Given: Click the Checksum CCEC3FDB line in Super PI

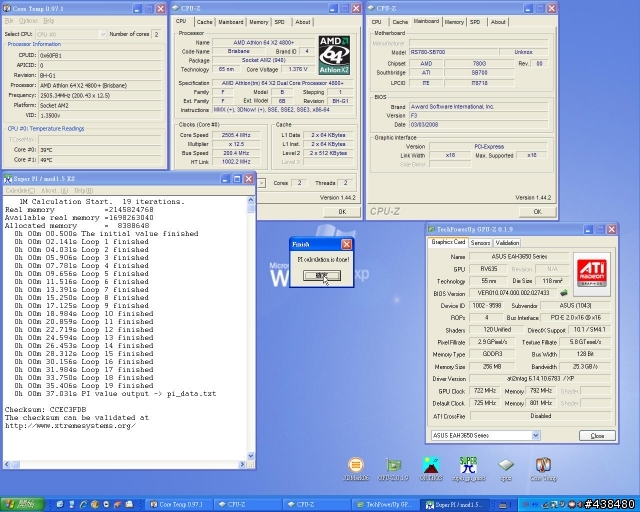Looking at the screenshot, I should pyautogui.click(x=46, y=410).
